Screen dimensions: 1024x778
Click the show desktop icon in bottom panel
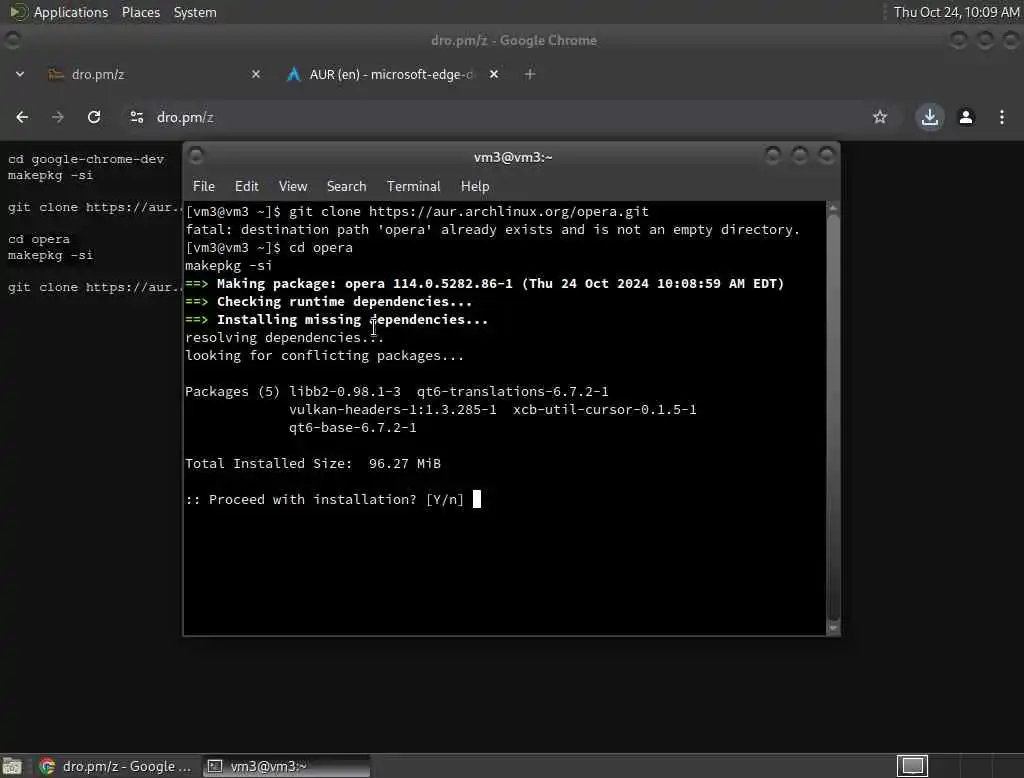pos(12,766)
